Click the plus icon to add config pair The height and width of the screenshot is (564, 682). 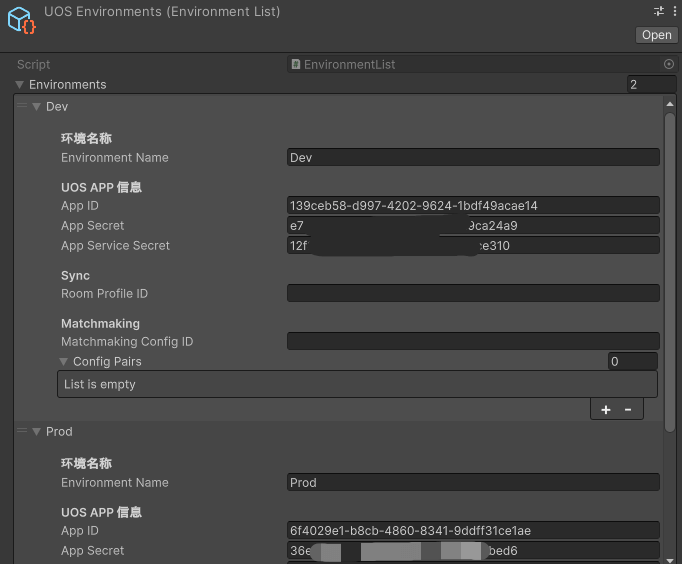(x=606, y=409)
